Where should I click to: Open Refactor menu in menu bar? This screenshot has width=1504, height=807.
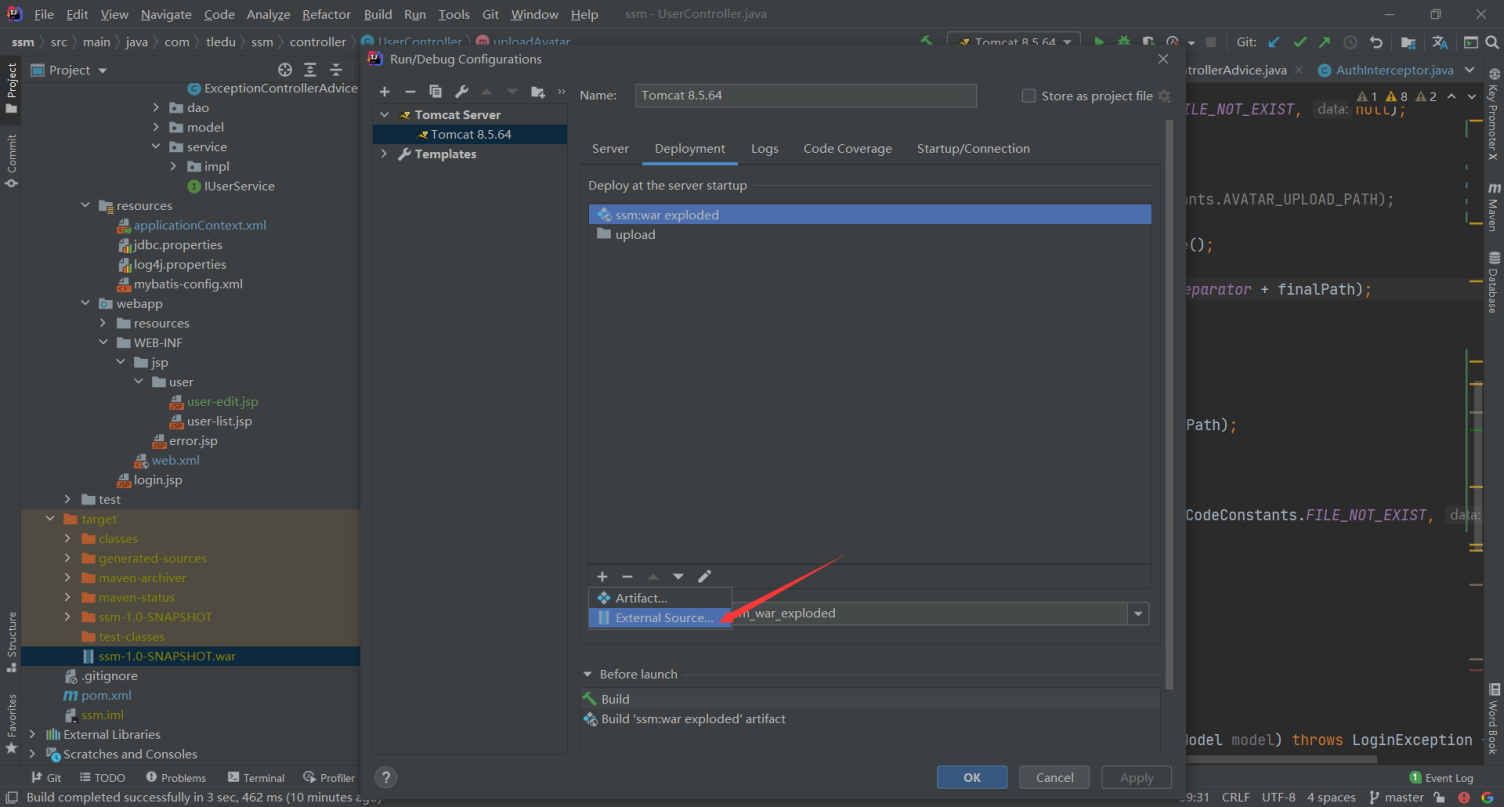tap(327, 14)
